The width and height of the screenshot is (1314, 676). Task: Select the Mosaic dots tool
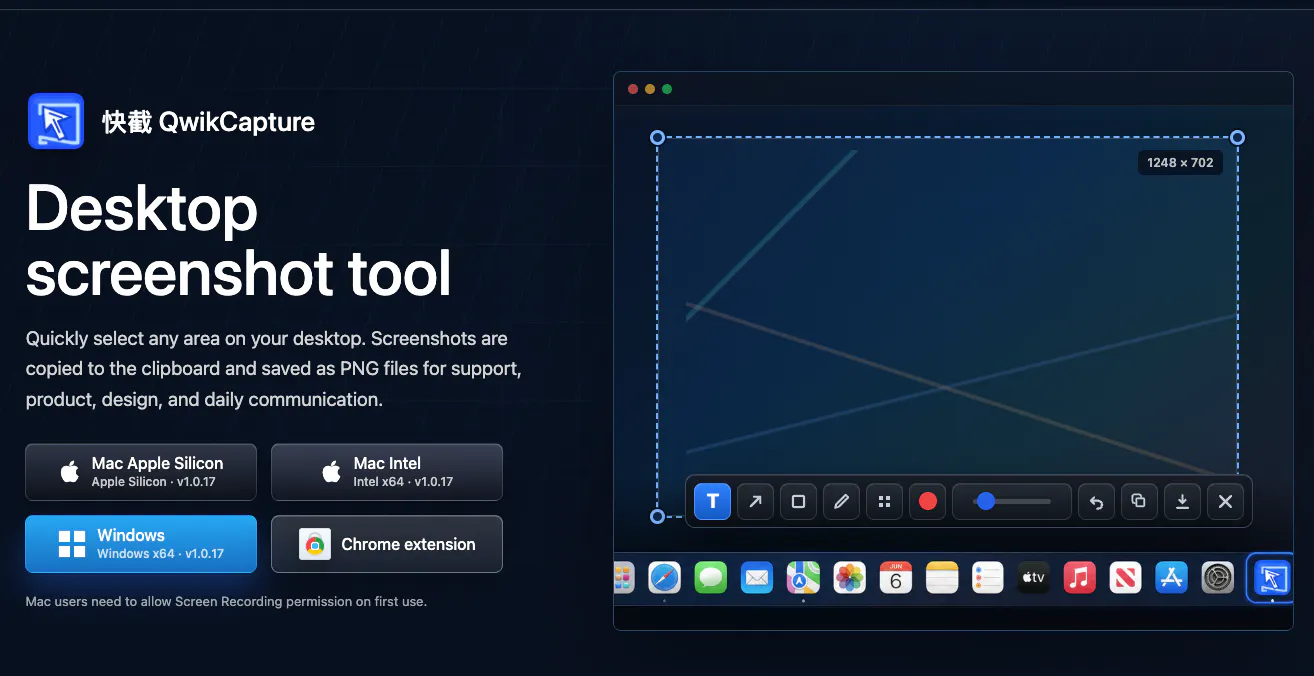(884, 501)
